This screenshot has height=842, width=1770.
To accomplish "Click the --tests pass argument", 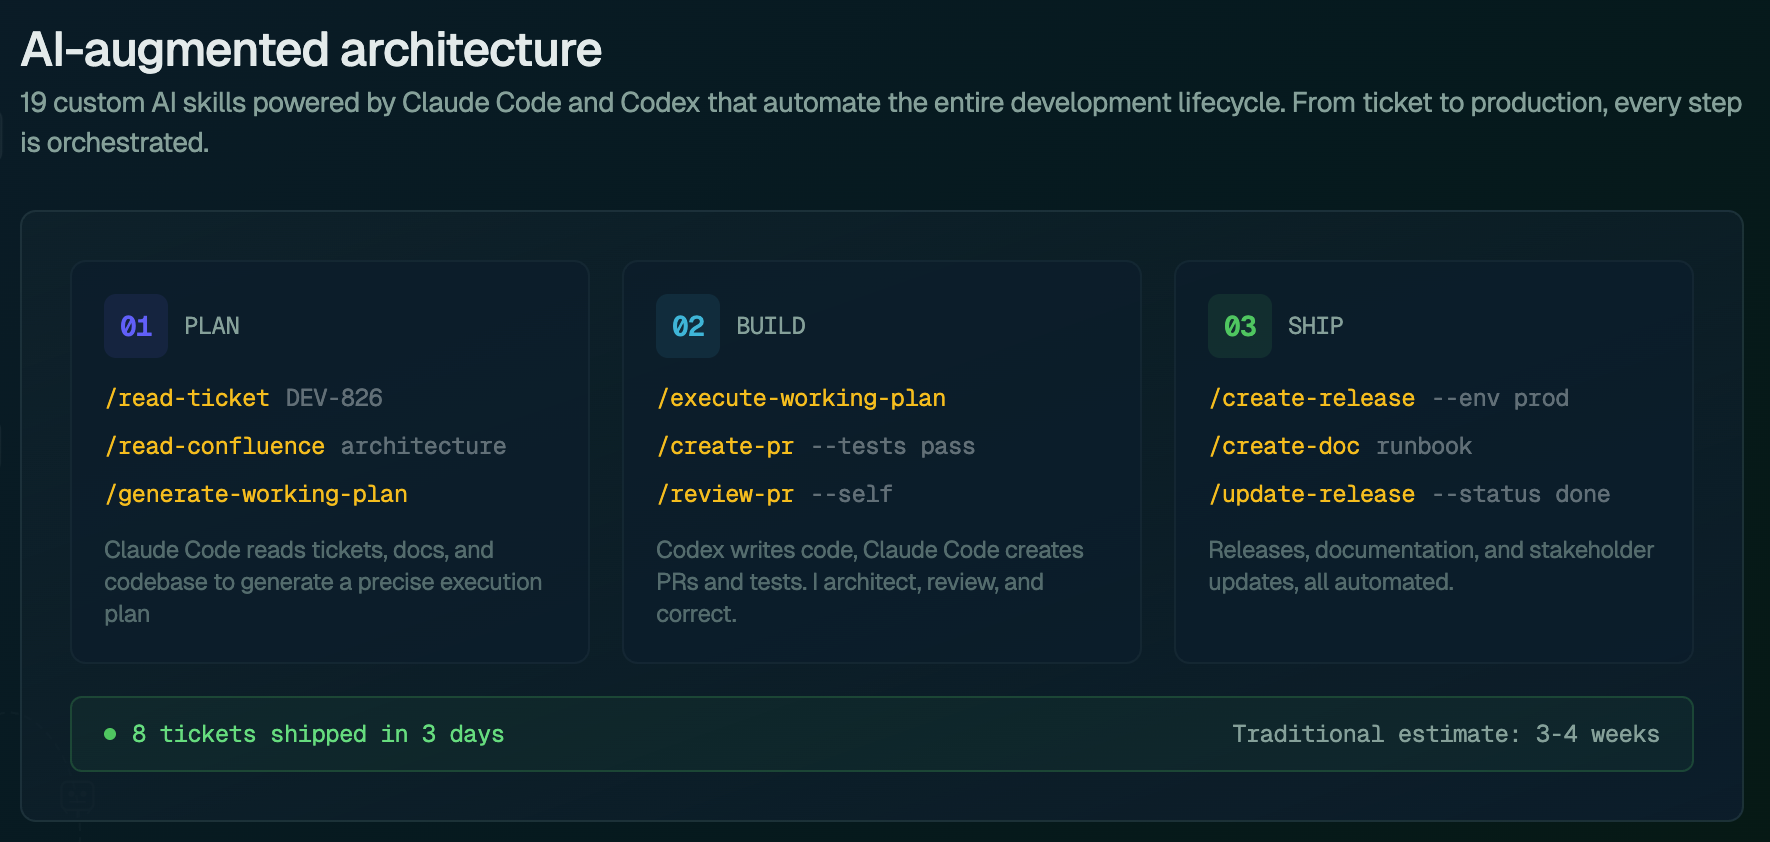I will [892, 446].
